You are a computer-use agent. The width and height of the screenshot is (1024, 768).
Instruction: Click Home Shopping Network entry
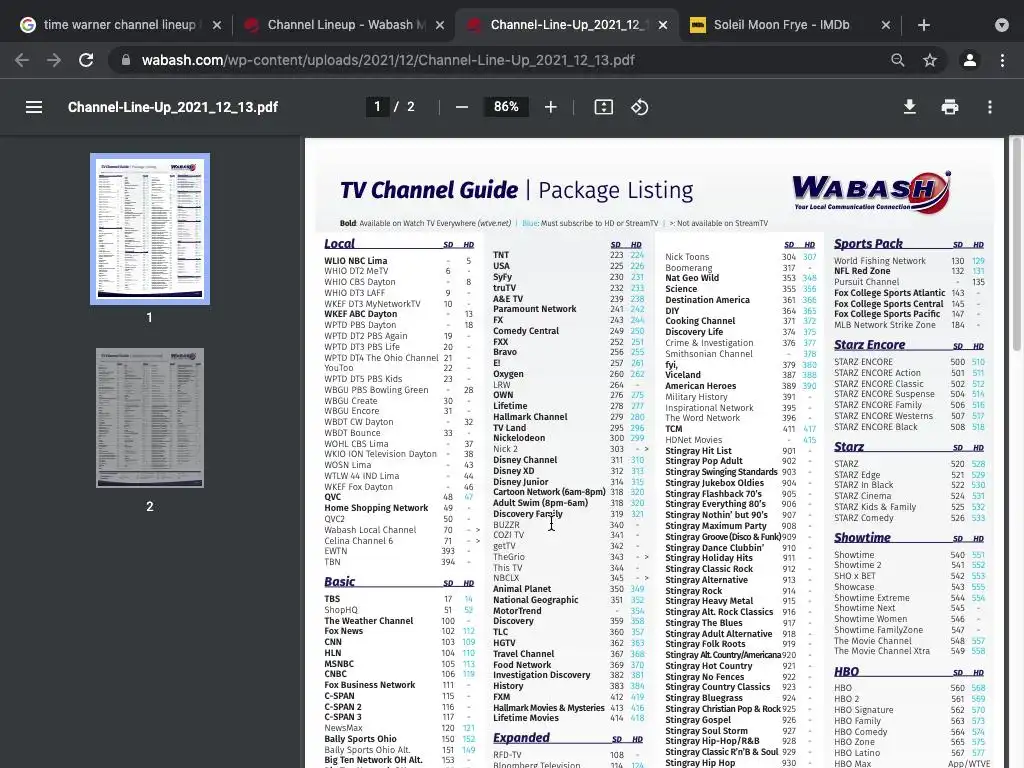tap(376, 508)
